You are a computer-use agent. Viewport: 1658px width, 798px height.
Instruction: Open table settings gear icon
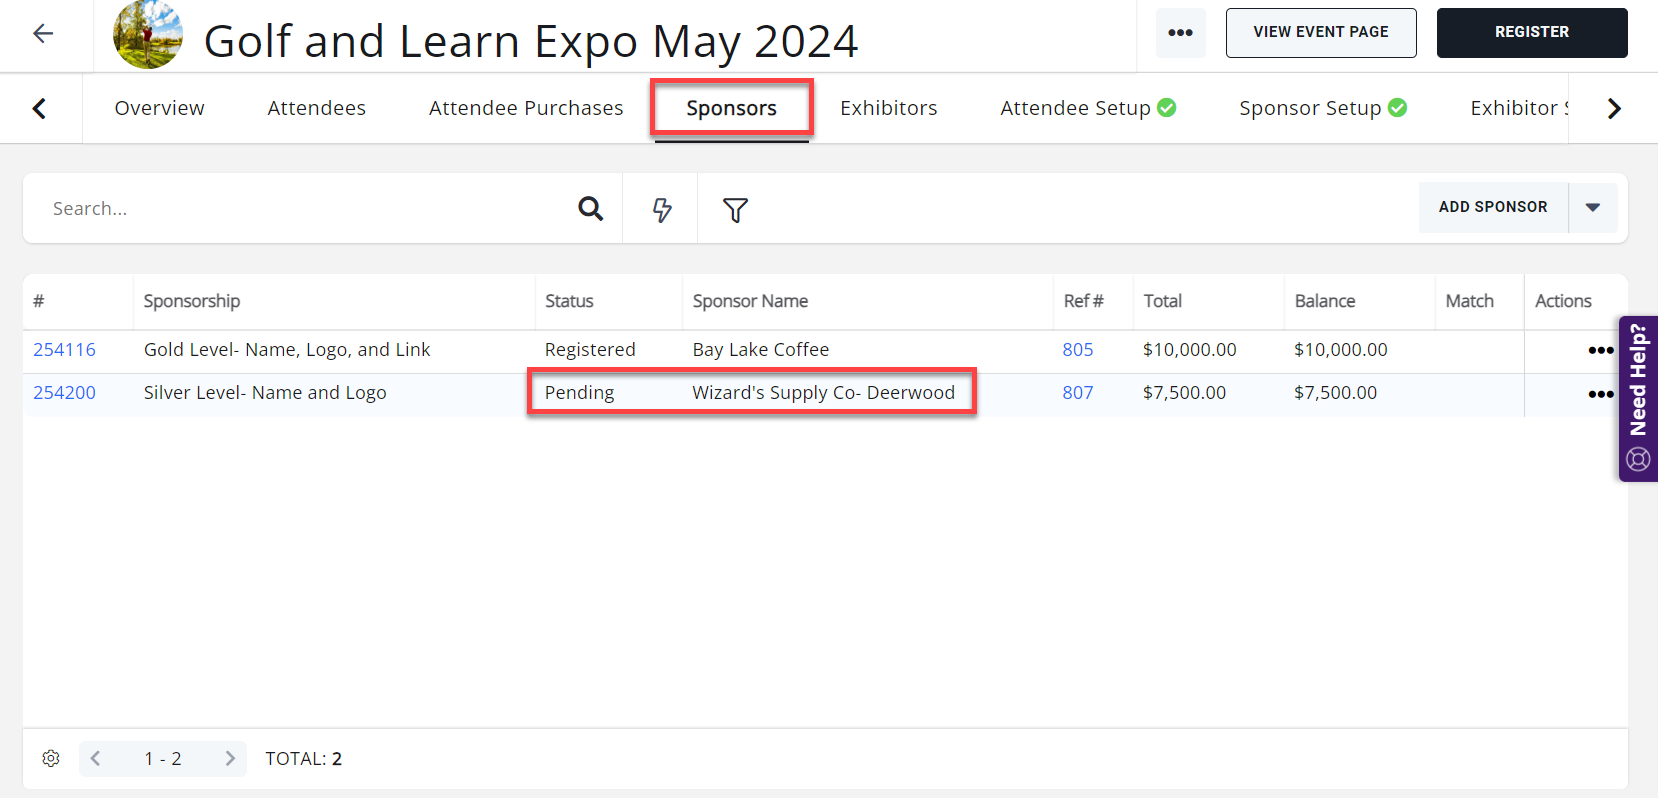51,759
